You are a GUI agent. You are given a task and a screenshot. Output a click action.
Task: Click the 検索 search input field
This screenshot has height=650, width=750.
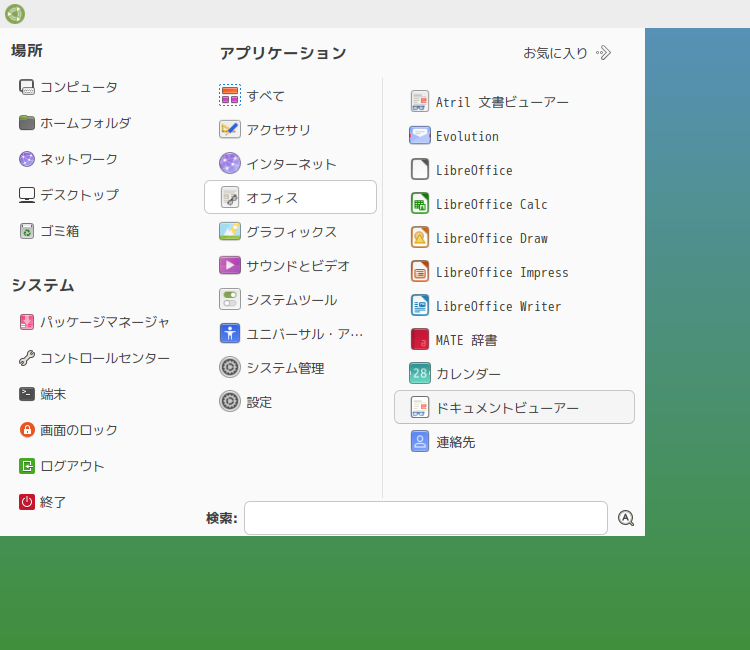[x=426, y=518]
